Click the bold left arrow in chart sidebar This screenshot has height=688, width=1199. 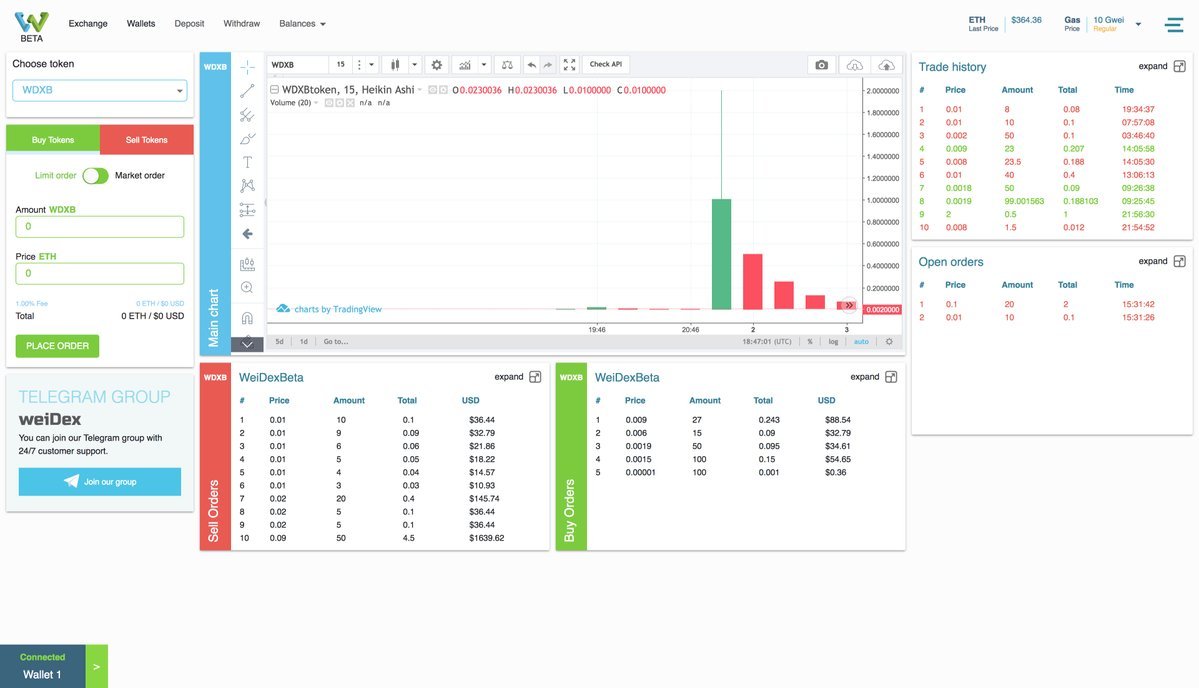247,234
